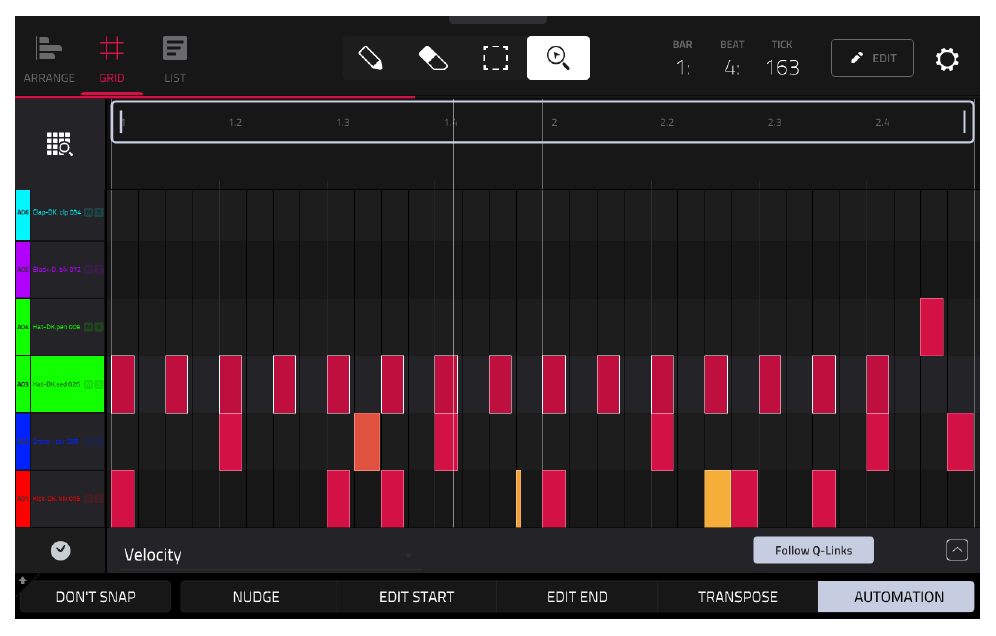Image resolution: width=996 pixels, height=636 pixels.
Task: Mute the Clap-DK clp 034 pad
Action: coord(89,212)
